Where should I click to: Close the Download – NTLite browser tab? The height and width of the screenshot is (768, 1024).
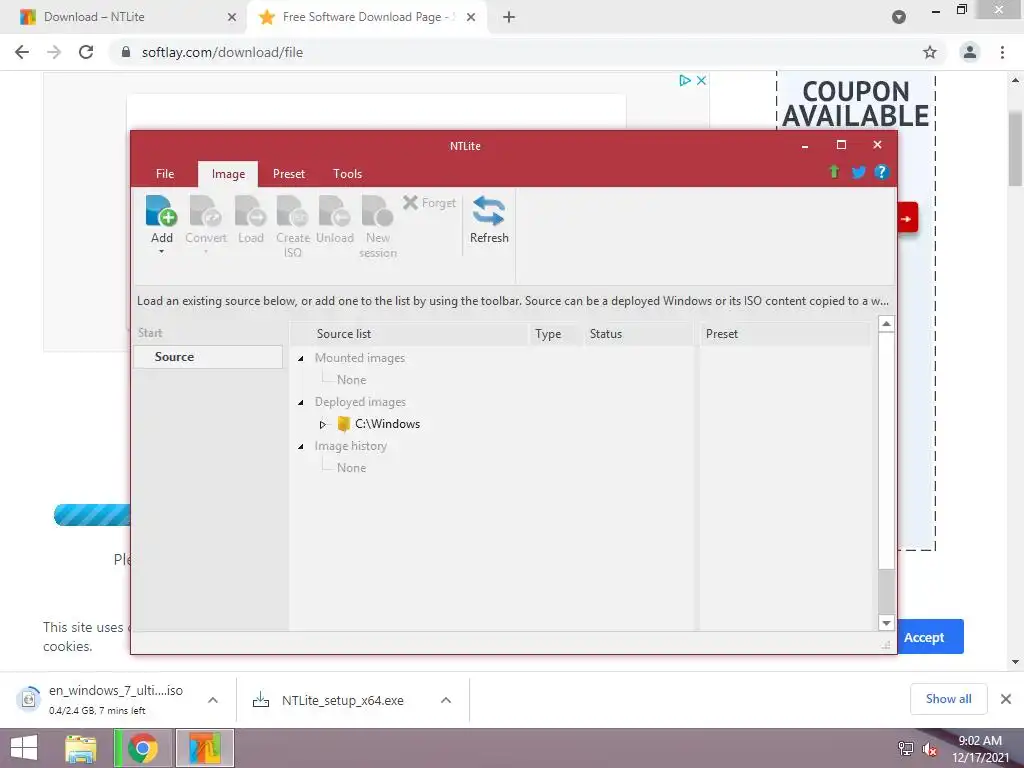point(232,17)
